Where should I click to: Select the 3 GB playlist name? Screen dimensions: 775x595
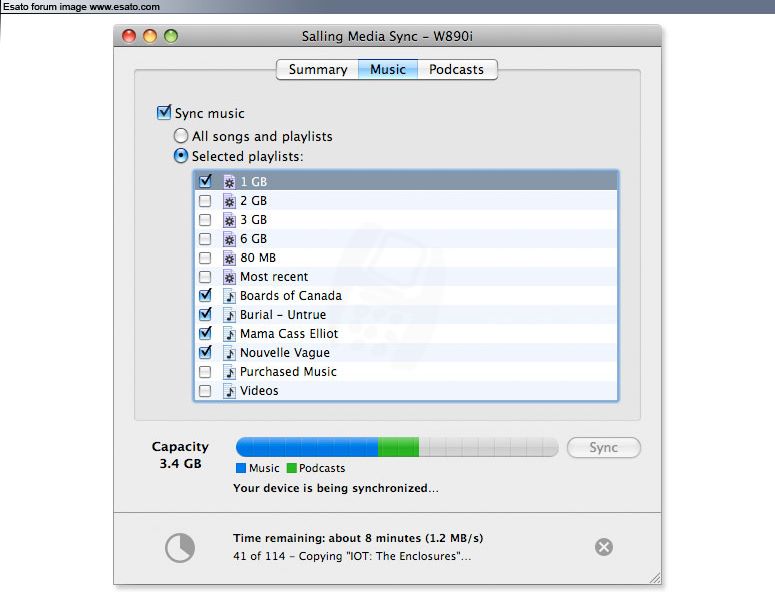point(254,220)
